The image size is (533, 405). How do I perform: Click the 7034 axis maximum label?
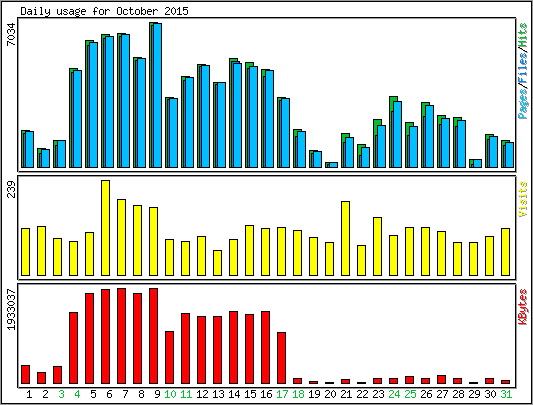coord(11,34)
